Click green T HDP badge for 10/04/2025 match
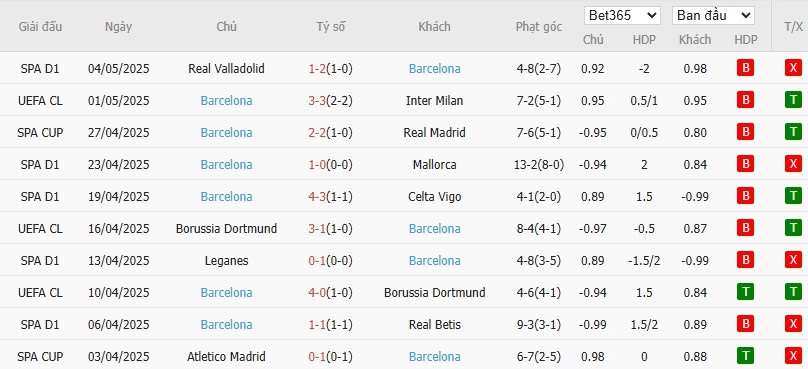 (745, 292)
